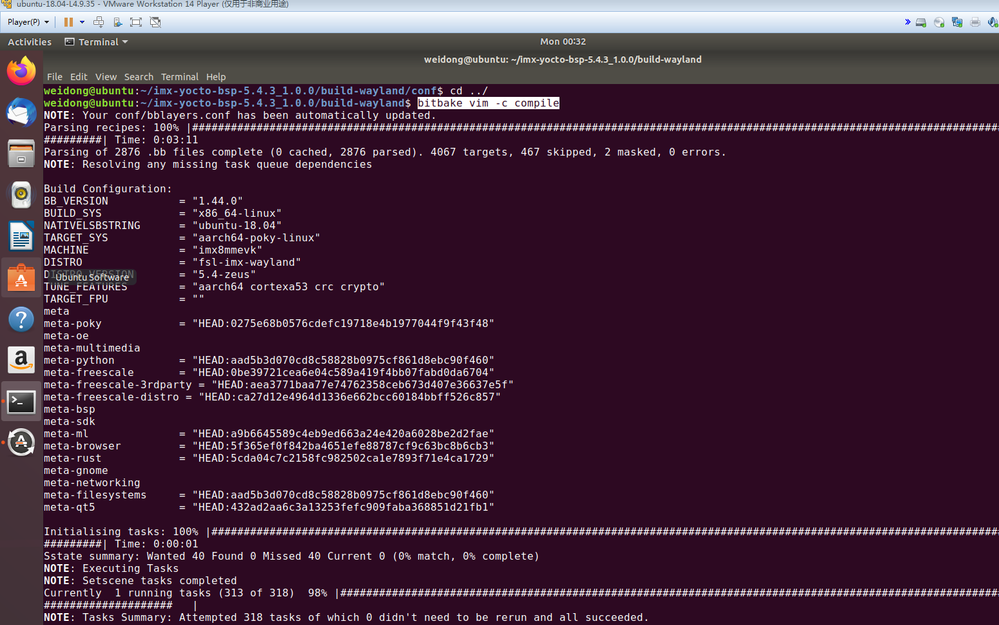Viewport: 999px width, 625px height.
Task: Launch Rhythmbox music player from the dock
Action: [21, 195]
